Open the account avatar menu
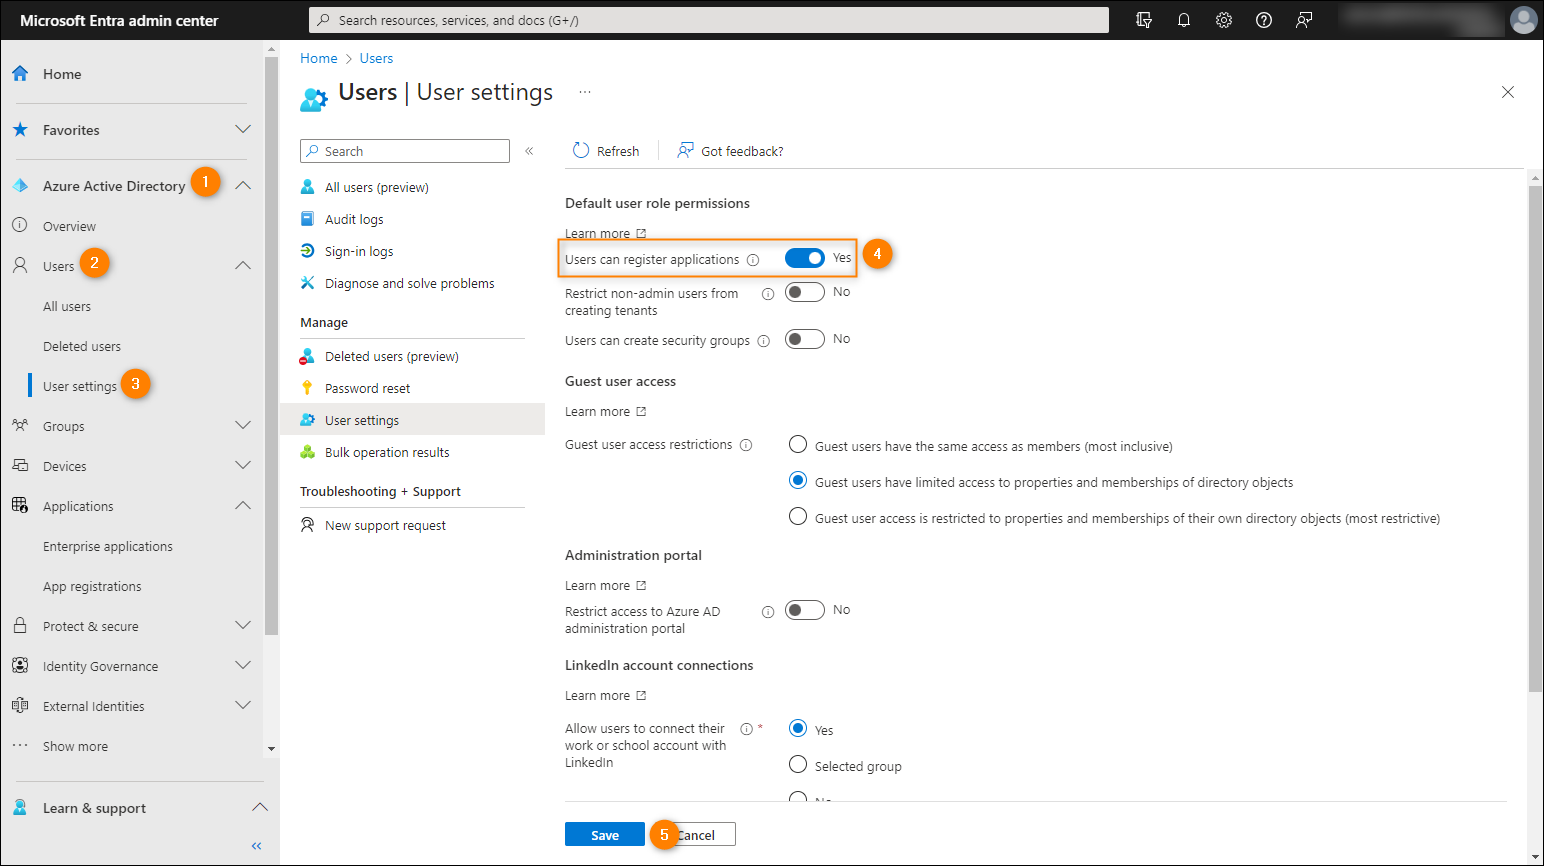Viewport: 1544px width, 866px height. click(1523, 20)
